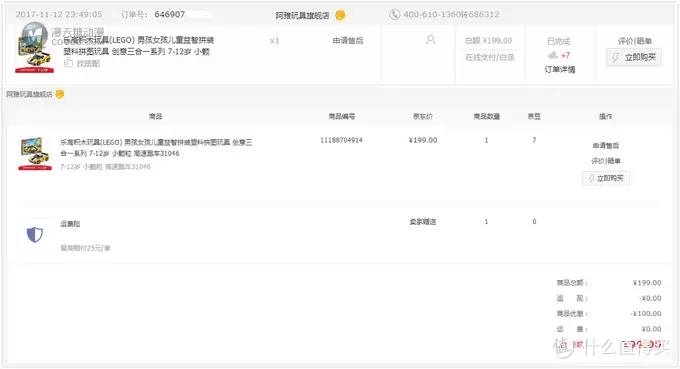Open the LEGO thumbnail in detail table

35,154
